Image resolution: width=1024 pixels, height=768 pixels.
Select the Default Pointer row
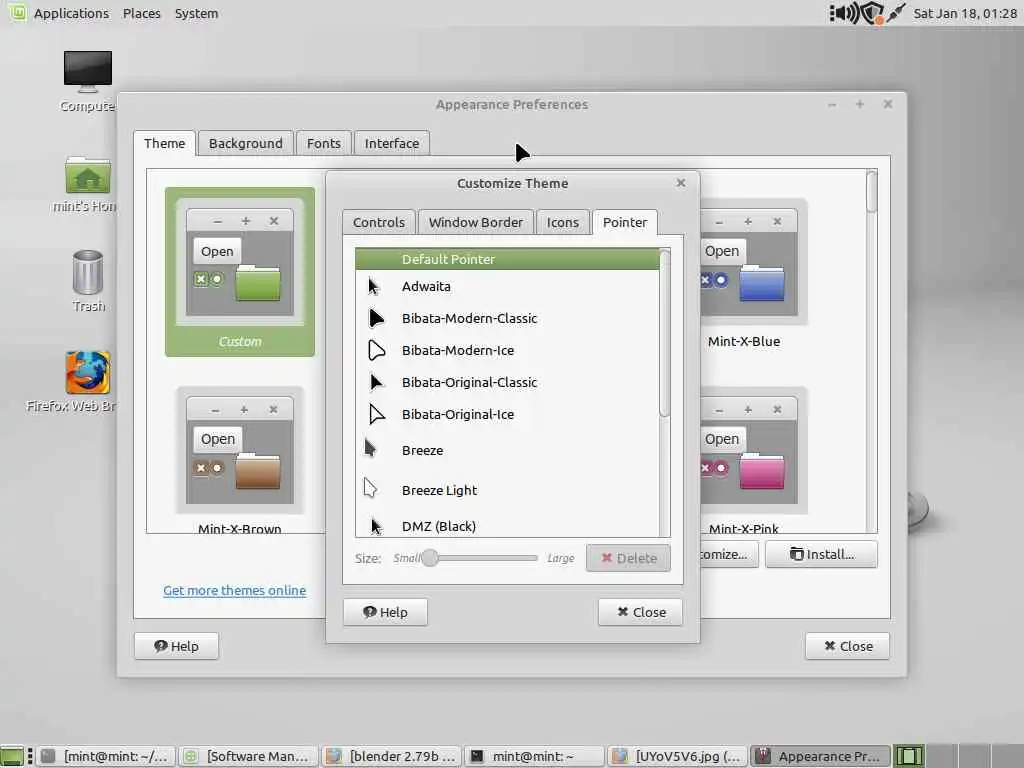coord(507,259)
